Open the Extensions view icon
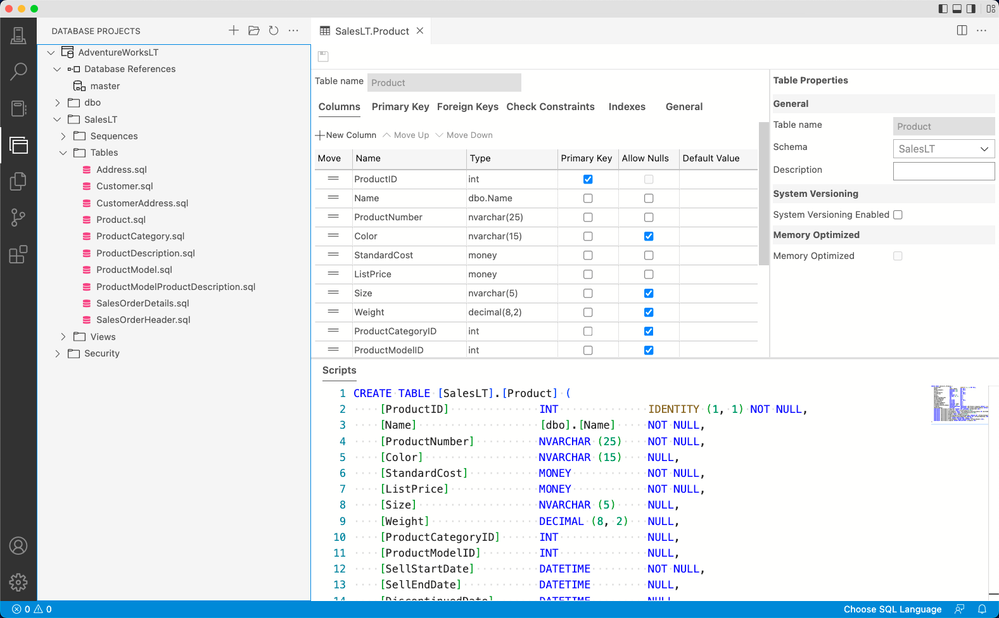Screen dimensions: 999x618 coord(18,254)
